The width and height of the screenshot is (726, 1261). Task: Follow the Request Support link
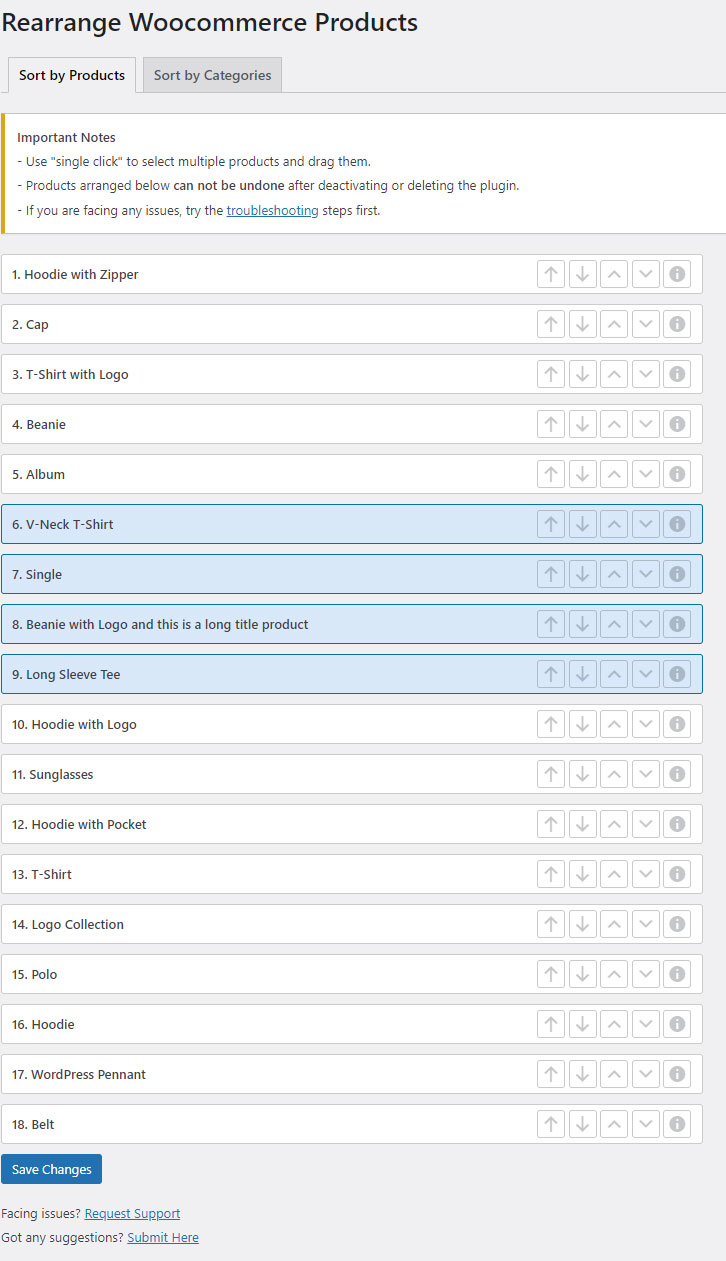coord(132,1213)
